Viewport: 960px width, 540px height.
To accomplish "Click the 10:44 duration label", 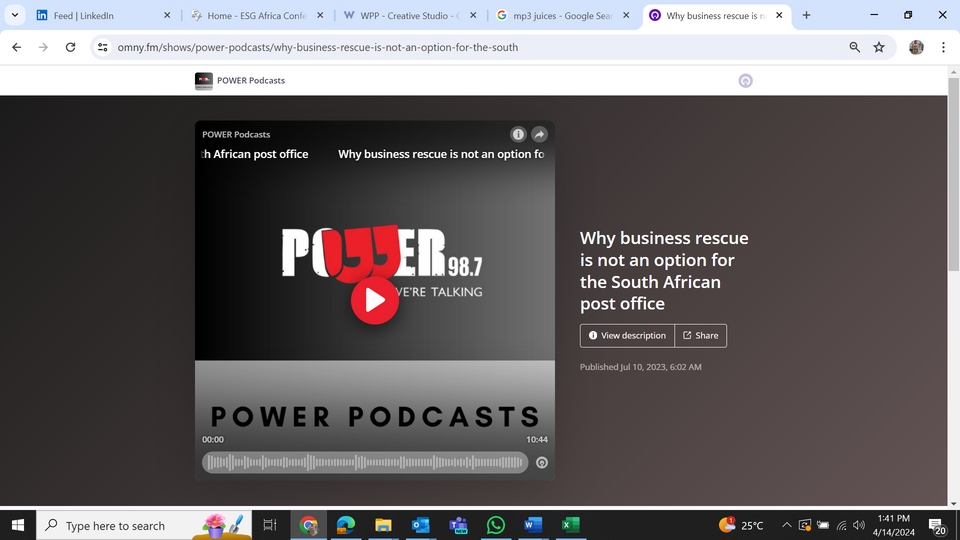I will pos(537,440).
